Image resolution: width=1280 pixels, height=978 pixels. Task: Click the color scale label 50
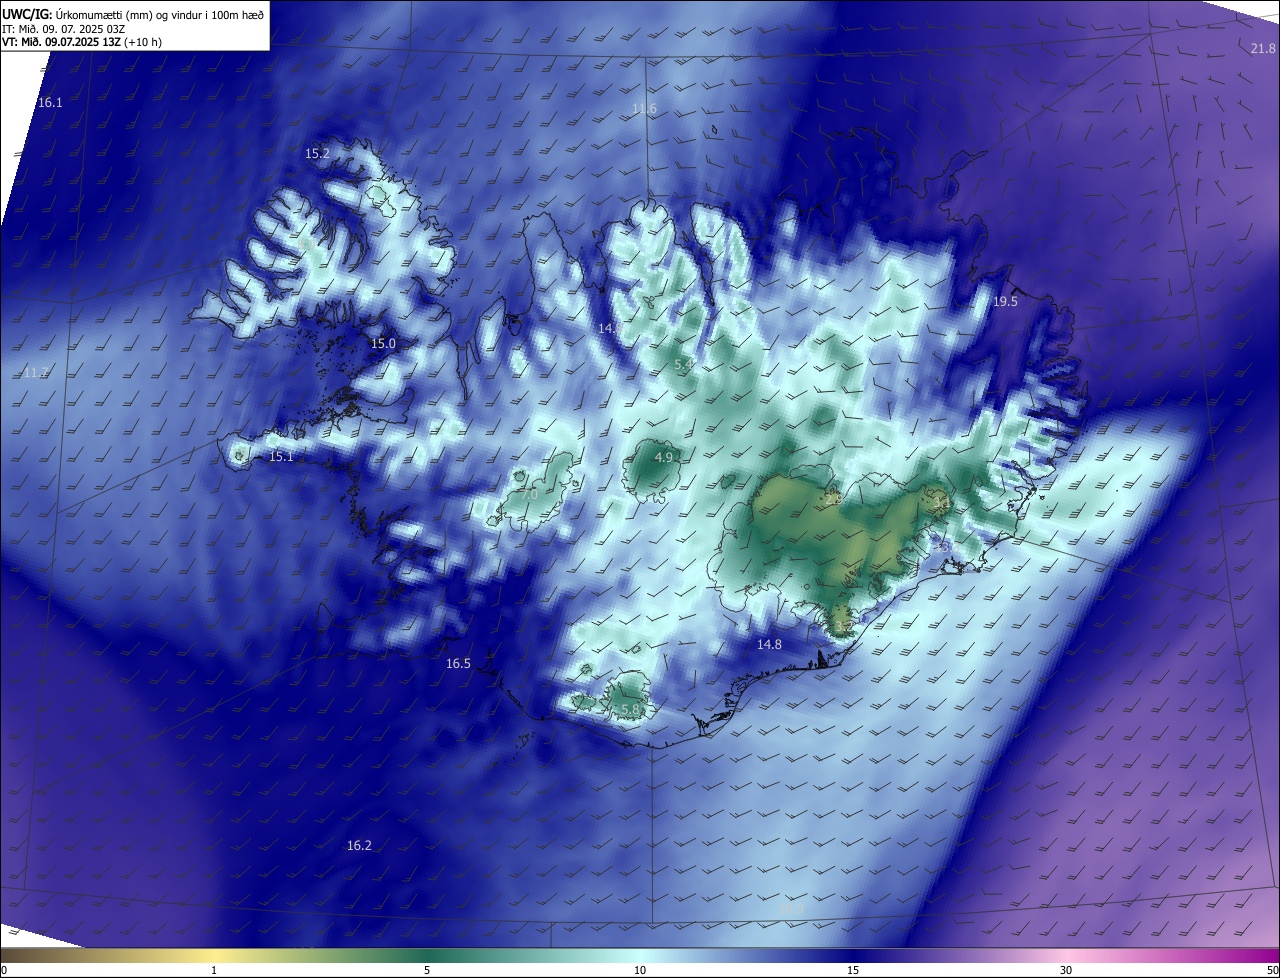pos(1272,970)
